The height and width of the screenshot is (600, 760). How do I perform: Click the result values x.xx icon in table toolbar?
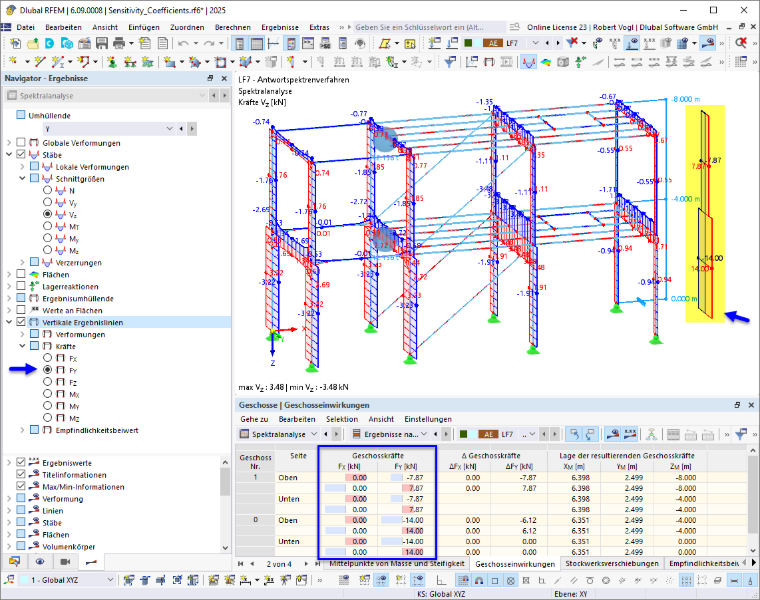[x=630, y=434]
